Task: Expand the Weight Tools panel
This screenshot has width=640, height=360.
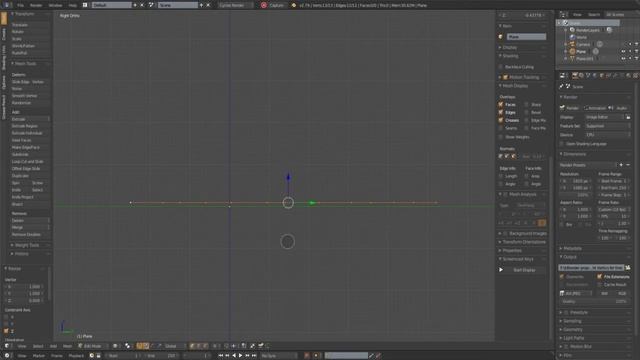Action: [x=27, y=245]
